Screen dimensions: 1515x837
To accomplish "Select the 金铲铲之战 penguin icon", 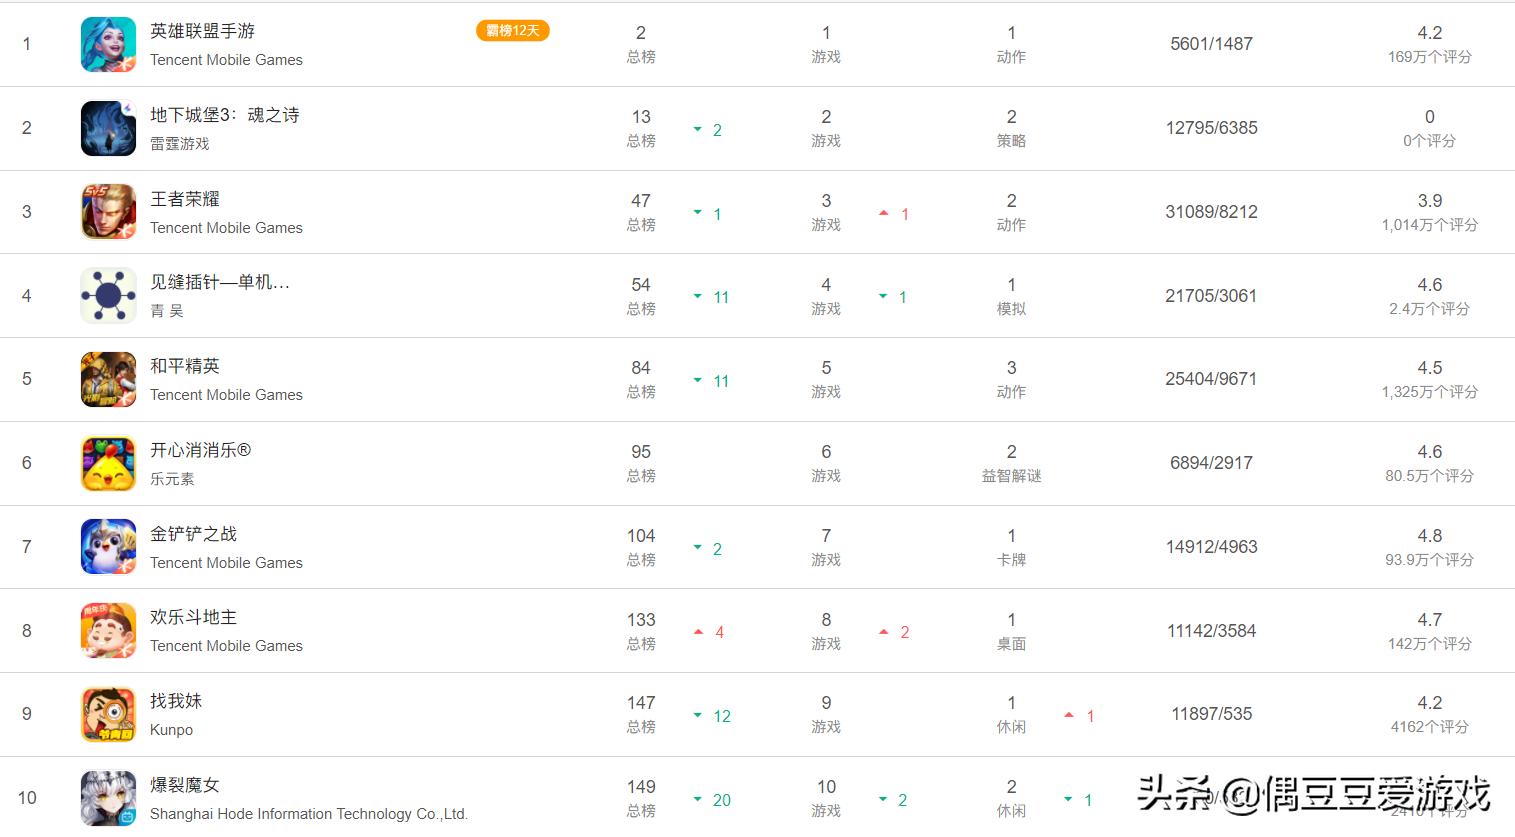I will (x=108, y=547).
